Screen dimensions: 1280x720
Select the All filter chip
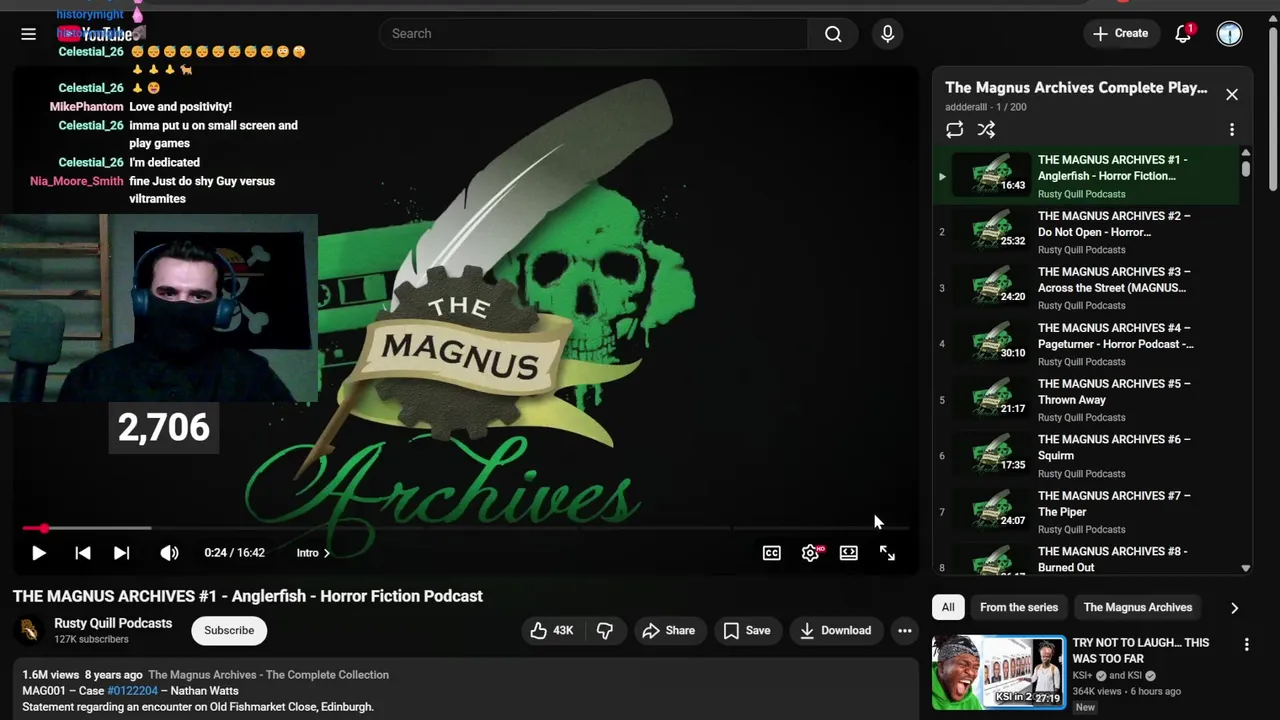pyautogui.click(x=948, y=608)
